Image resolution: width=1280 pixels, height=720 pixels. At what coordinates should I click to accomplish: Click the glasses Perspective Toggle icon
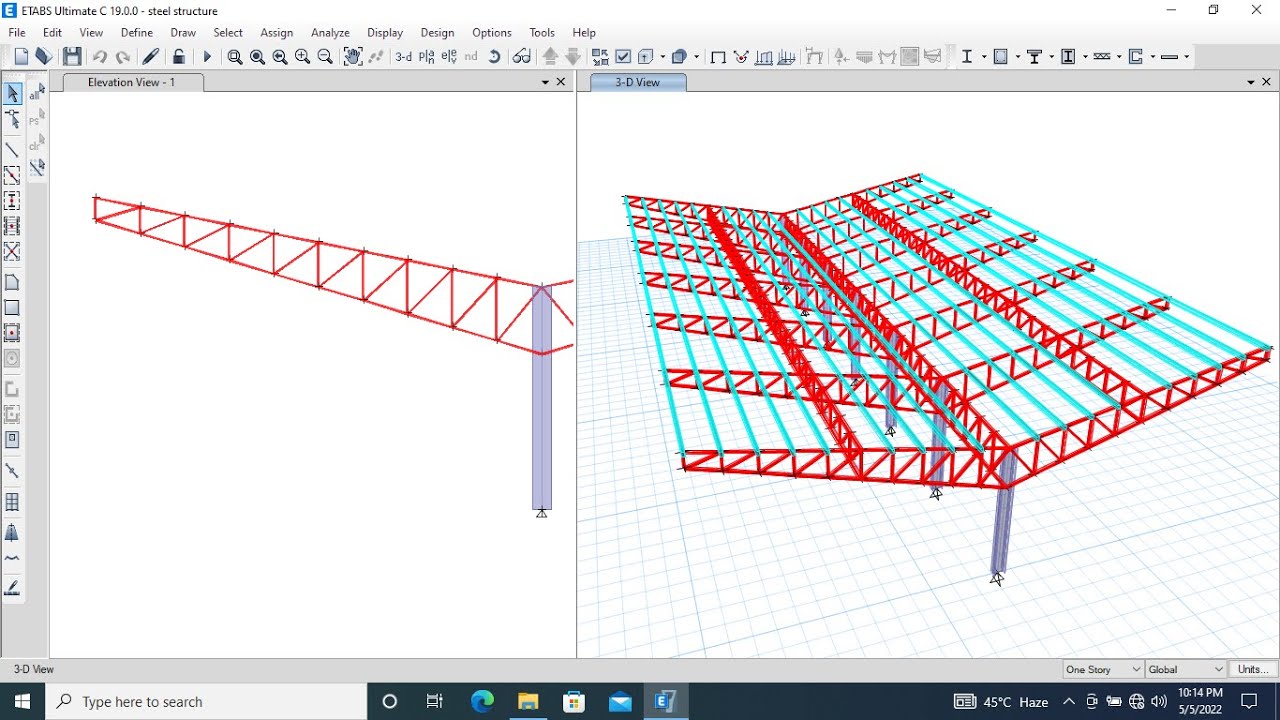pos(522,57)
